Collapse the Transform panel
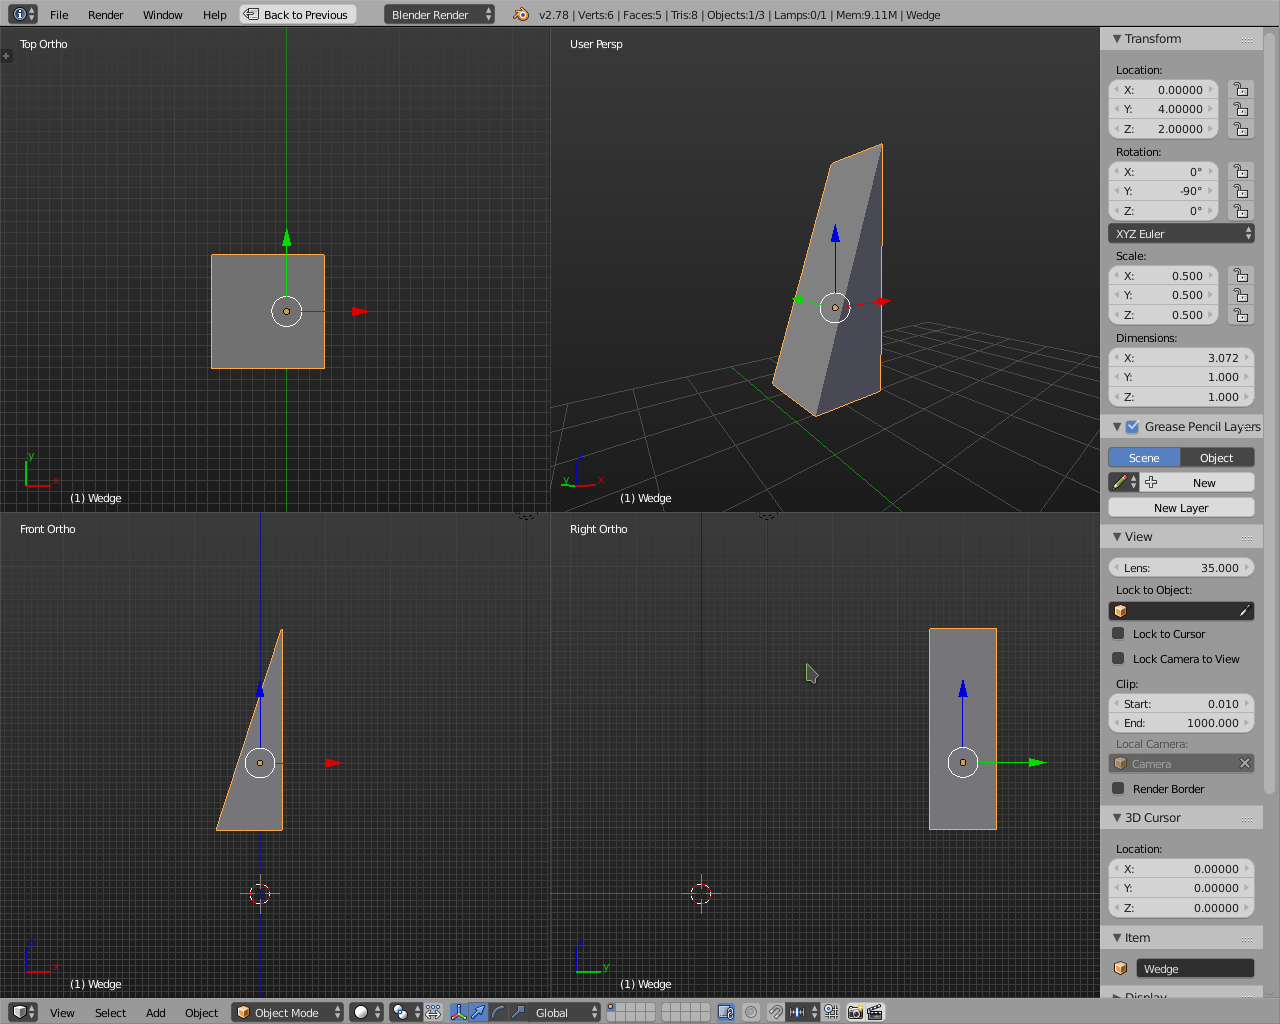The image size is (1280, 1024). click(x=1117, y=39)
